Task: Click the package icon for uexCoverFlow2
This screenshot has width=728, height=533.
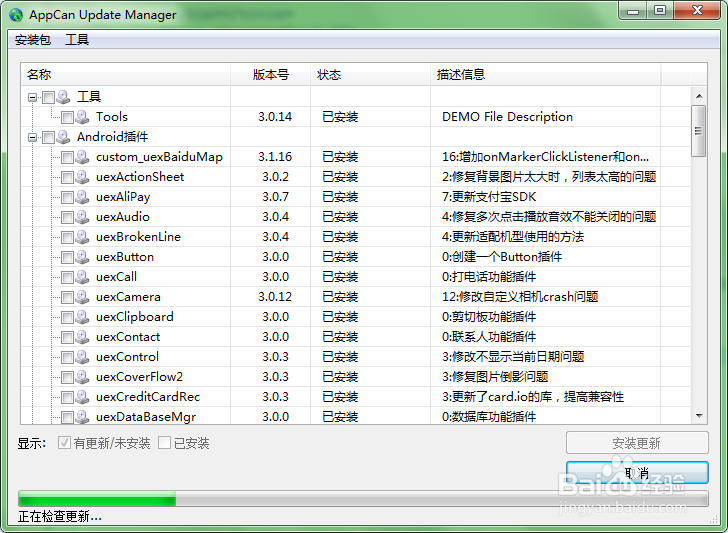Action: coord(82,377)
